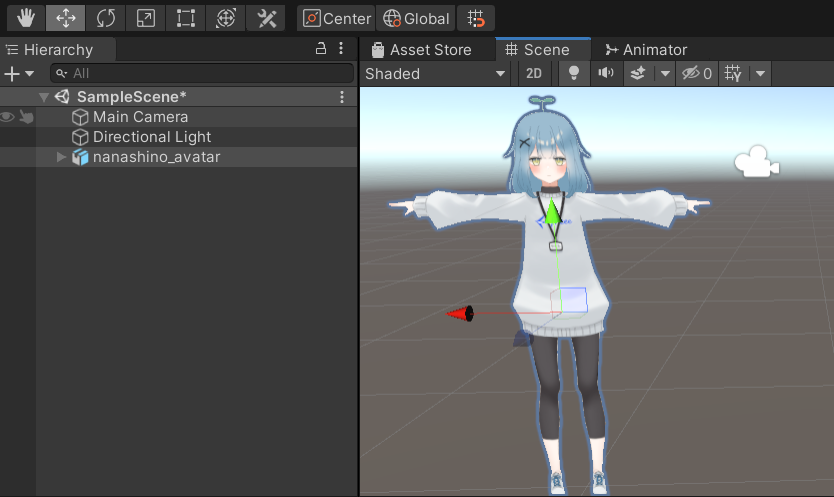Open Hierarchy panel options menu
834x497 pixels.
click(341, 49)
